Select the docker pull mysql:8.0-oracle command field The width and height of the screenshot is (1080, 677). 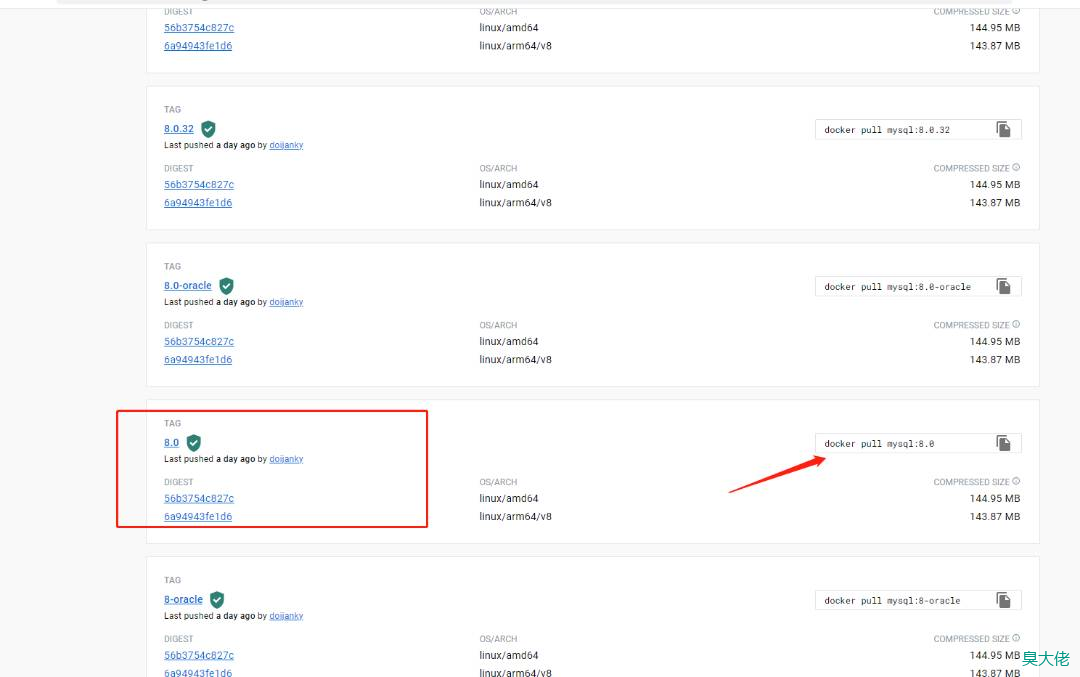[918, 287]
